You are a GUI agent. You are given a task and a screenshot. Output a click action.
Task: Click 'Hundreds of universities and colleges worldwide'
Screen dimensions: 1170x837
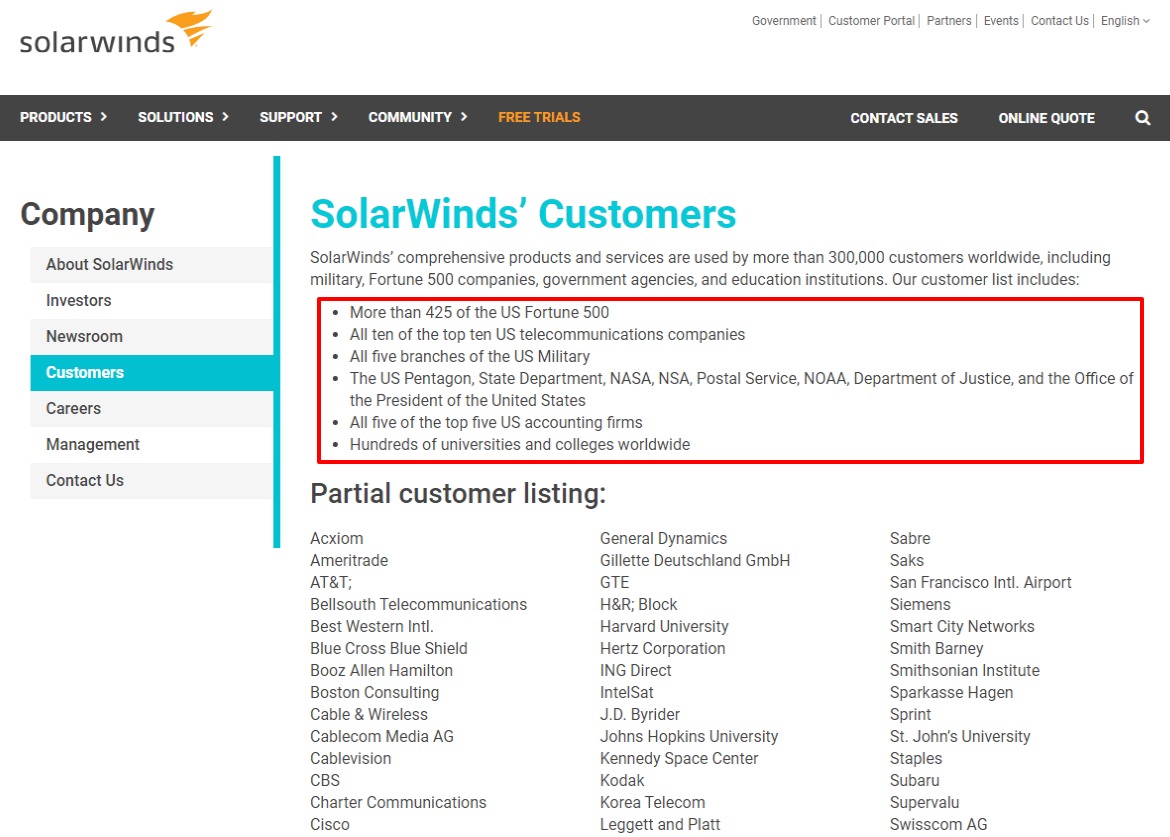[x=519, y=445]
